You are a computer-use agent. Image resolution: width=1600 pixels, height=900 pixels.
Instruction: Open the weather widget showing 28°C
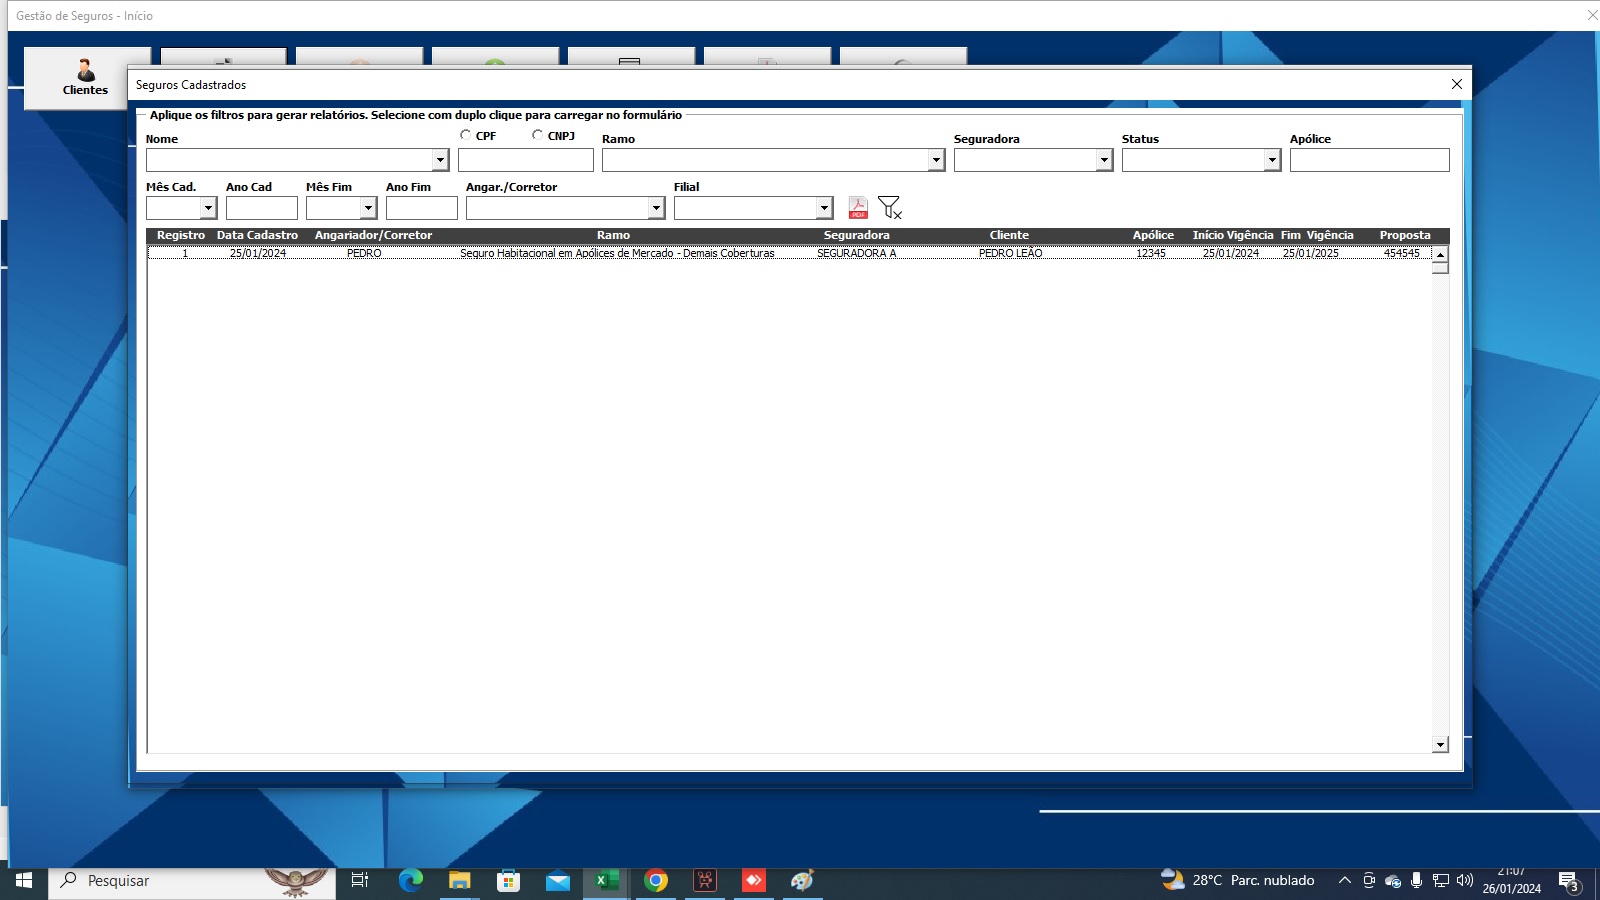click(x=1238, y=880)
